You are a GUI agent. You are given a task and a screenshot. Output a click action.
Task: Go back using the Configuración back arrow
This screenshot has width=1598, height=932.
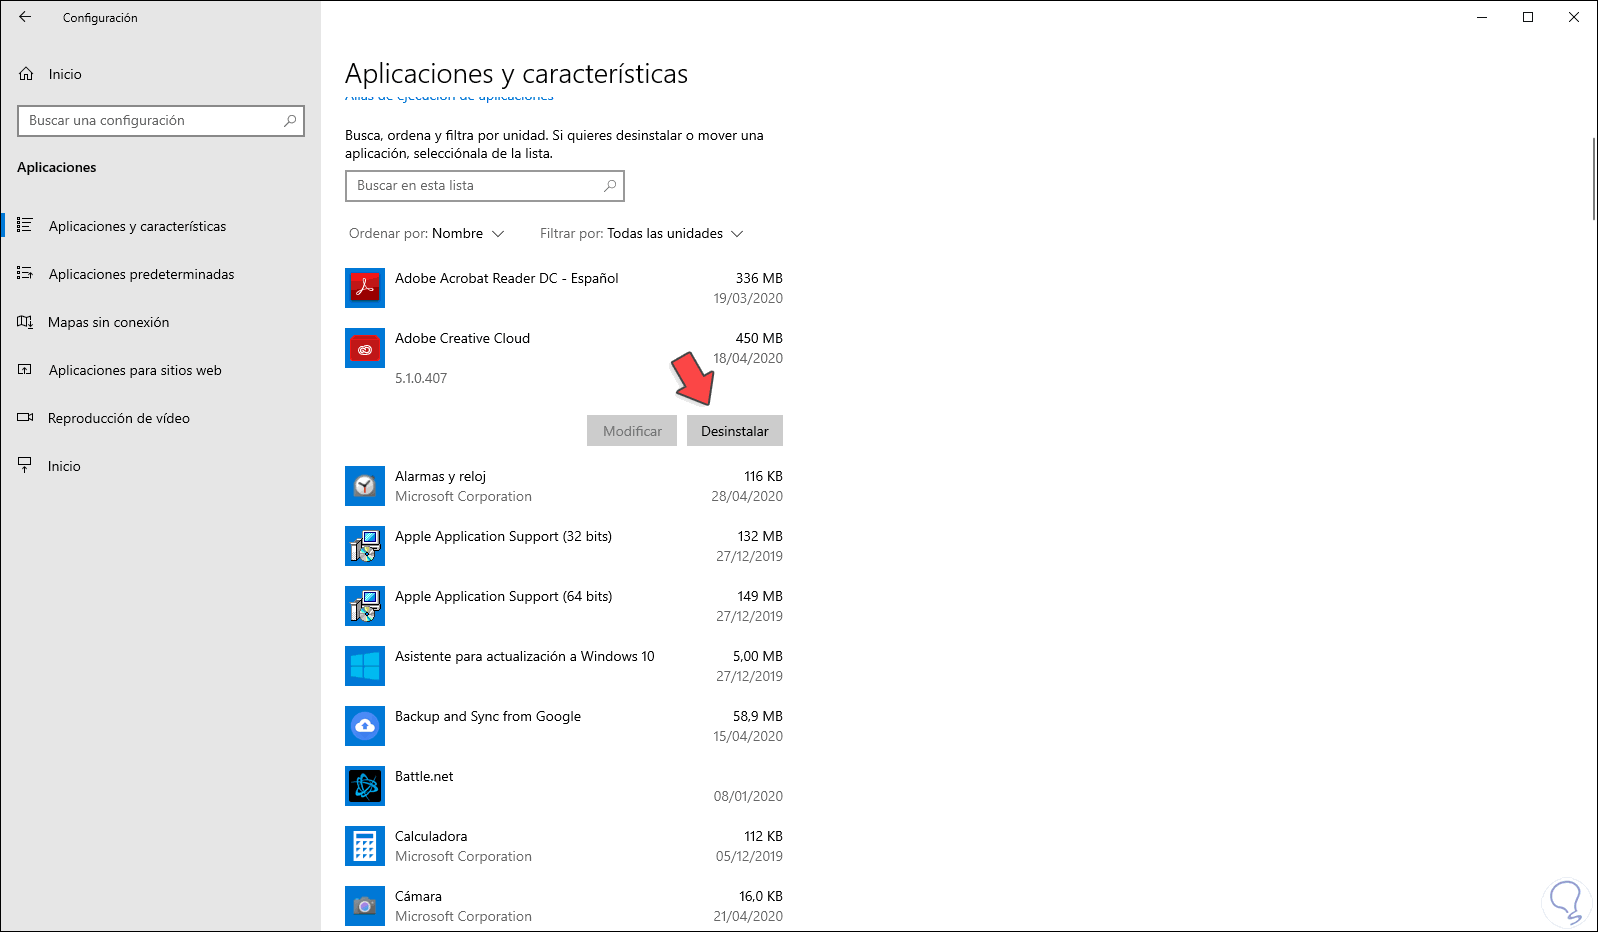click(x=25, y=17)
